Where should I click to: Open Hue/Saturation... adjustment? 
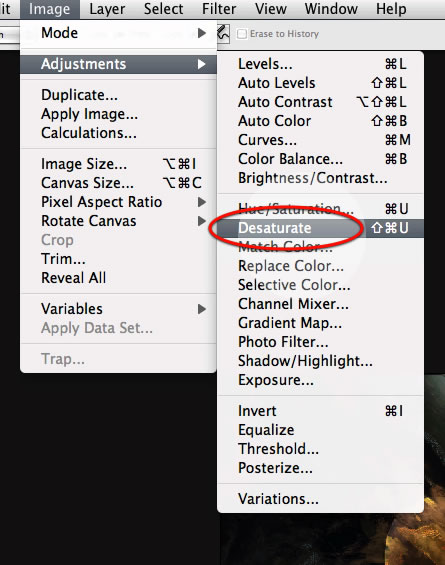320,209
